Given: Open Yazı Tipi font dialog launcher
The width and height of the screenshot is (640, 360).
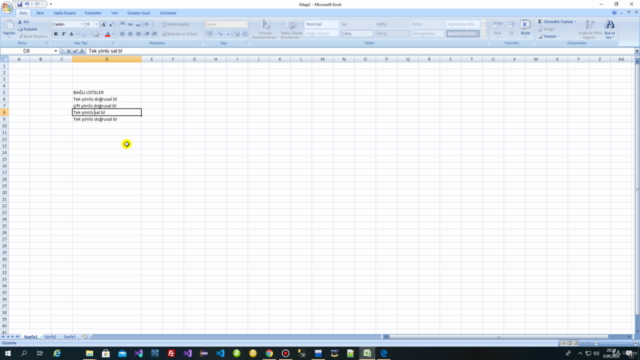Looking at the screenshot, I should [113, 43].
